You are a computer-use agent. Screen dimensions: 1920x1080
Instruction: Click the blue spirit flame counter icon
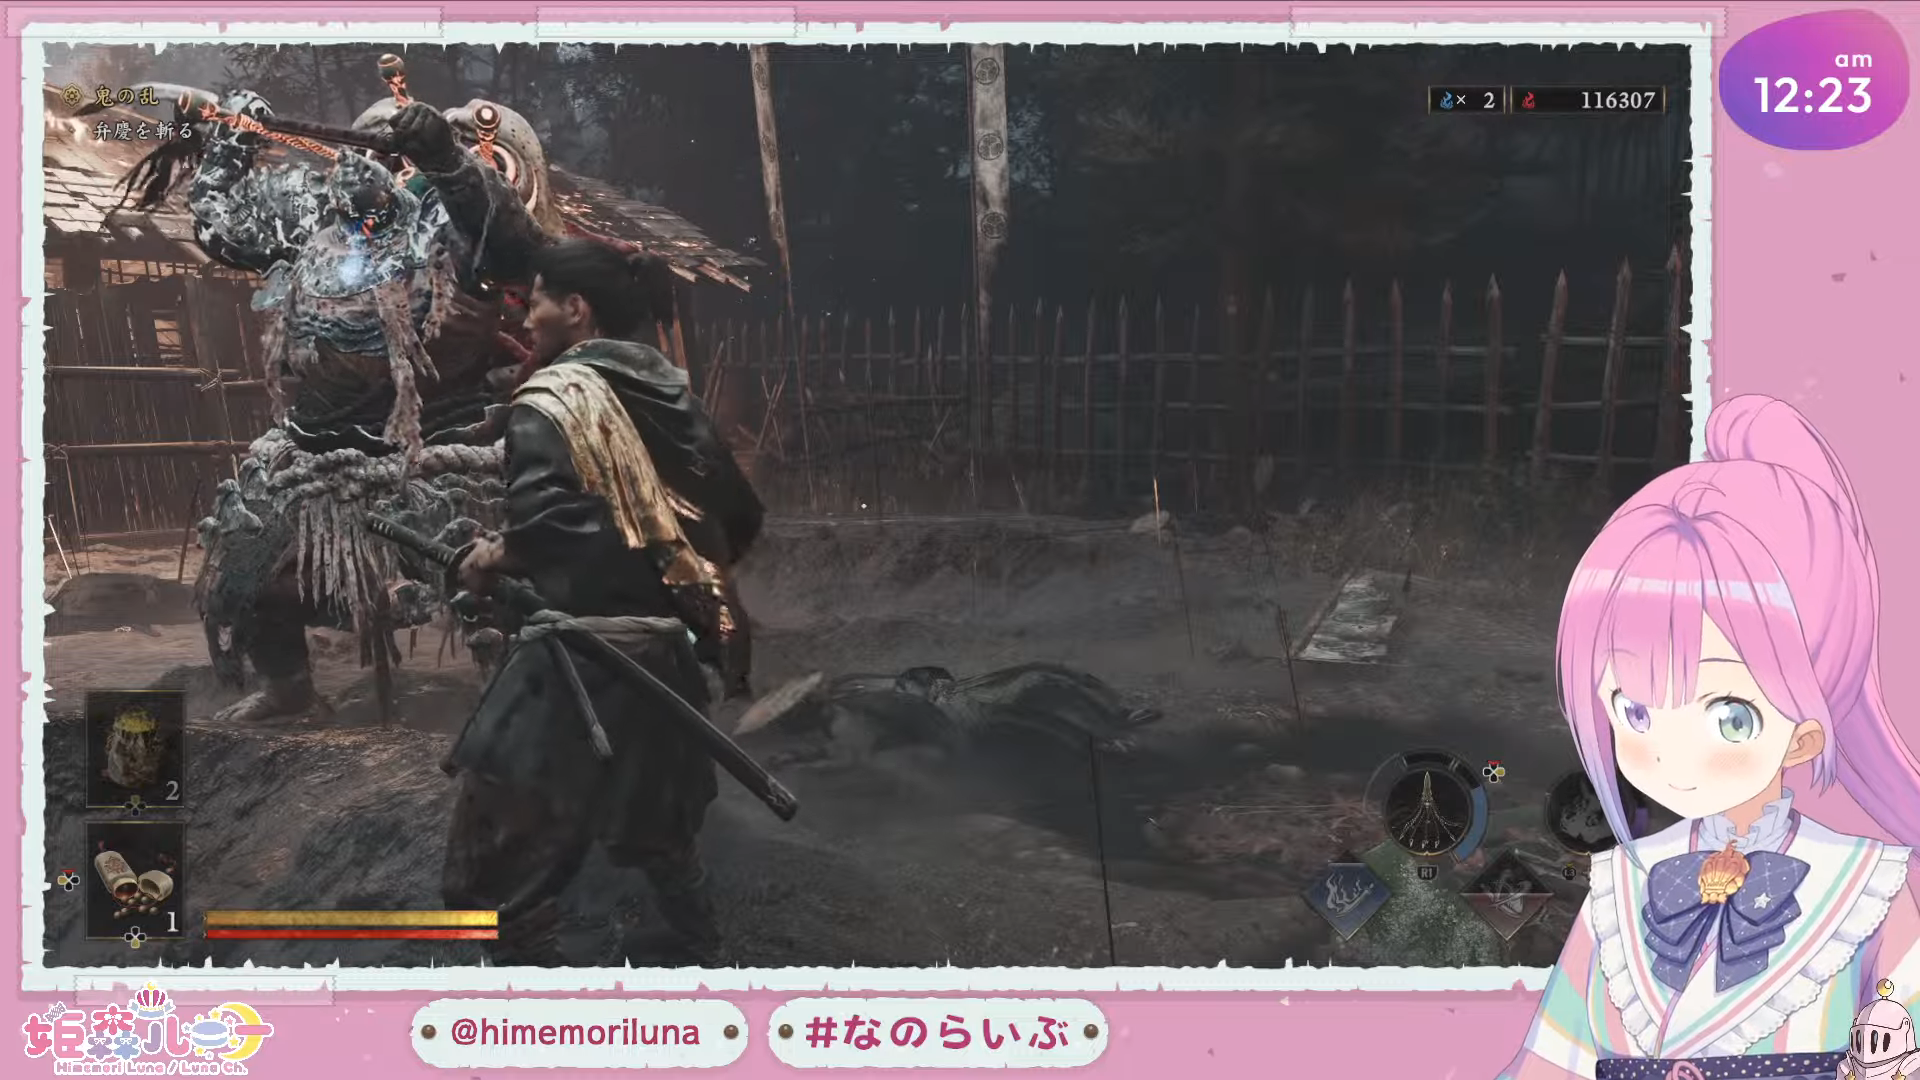(1446, 100)
